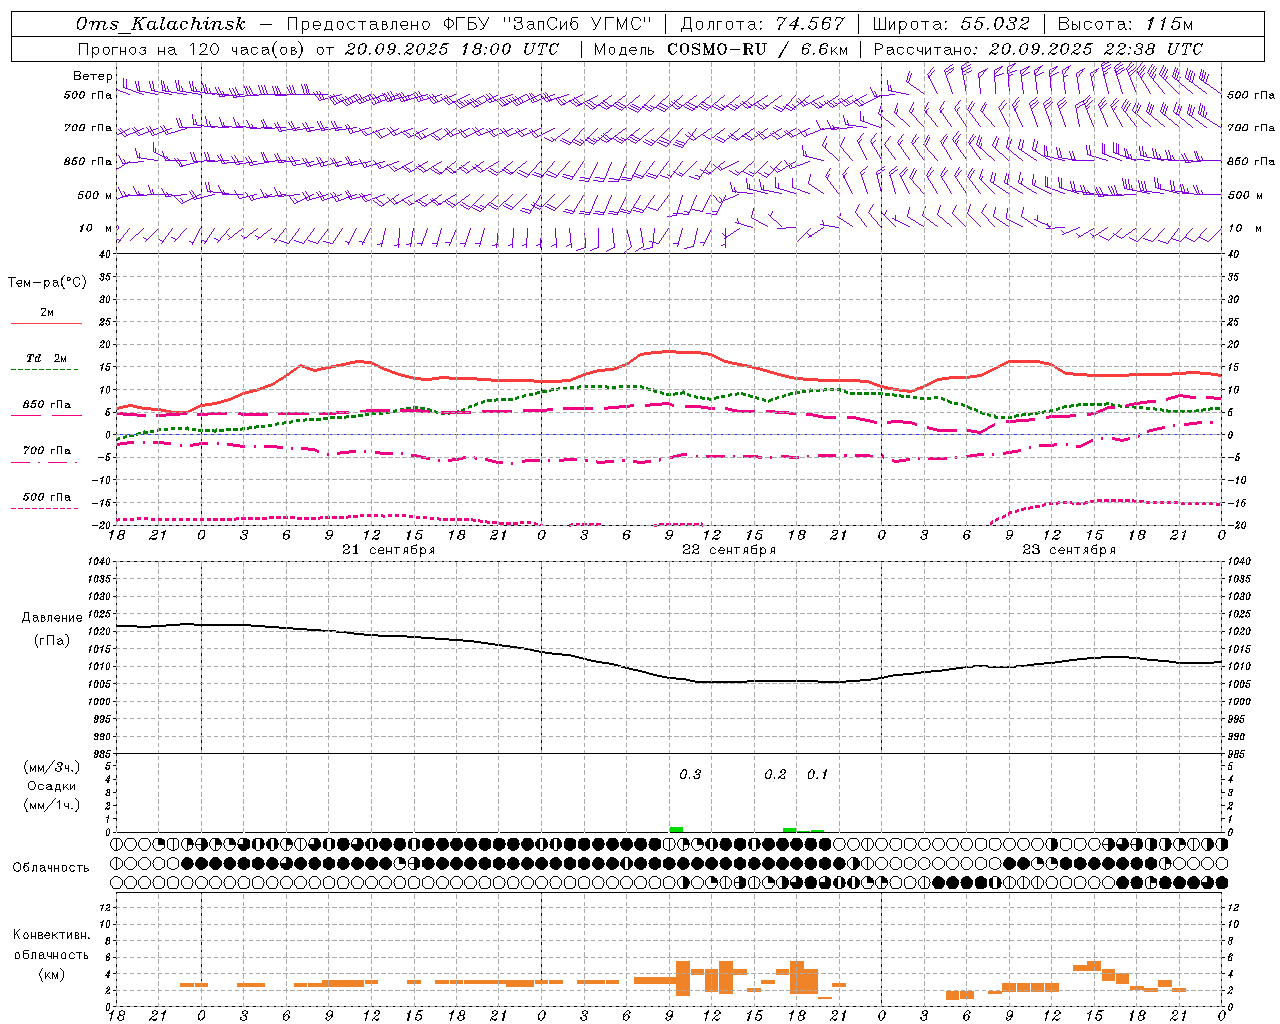Click the right-side 500 гПа wind level label
Screen dimensions: 1280x1024
tap(1251, 95)
